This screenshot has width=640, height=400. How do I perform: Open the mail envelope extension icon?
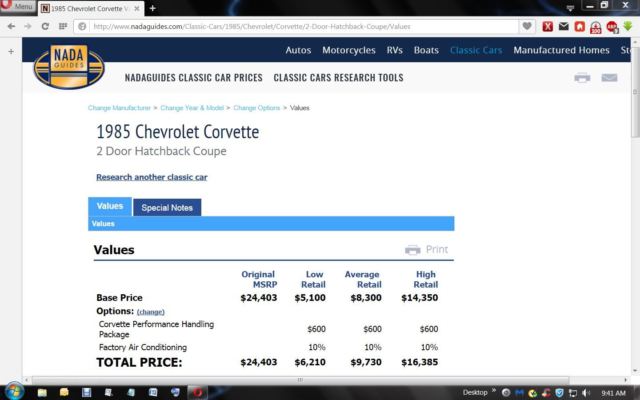[564, 27]
